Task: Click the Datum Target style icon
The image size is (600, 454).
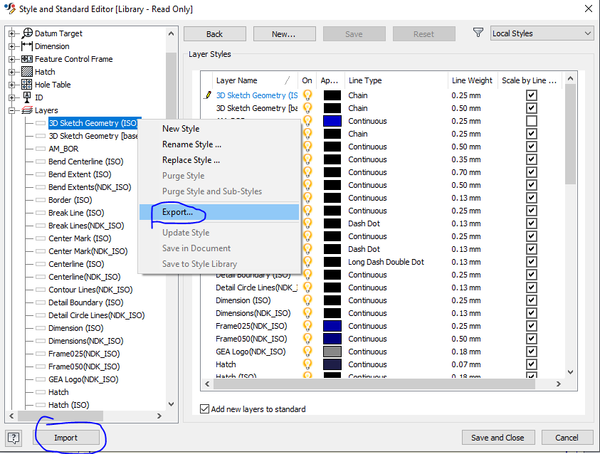Action: pyautogui.click(x=27, y=33)
